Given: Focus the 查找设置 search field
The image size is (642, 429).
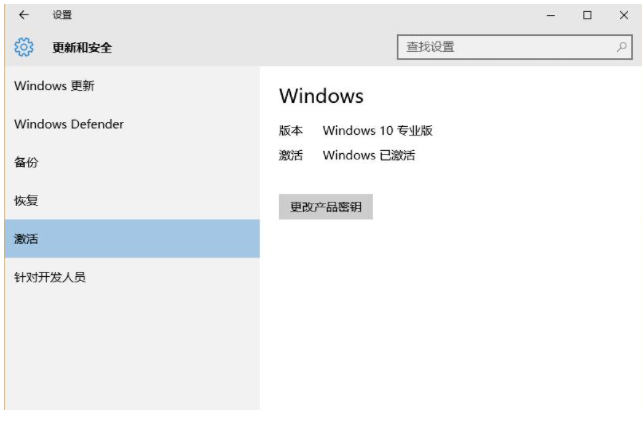Looking at the screenshot, I should (505, 47).
